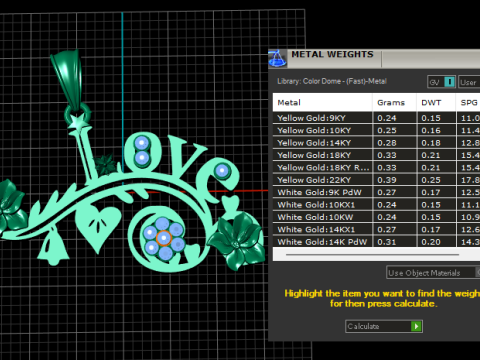This screenshot has height=360, width=480.
Task: Click the Calculate button
Action: 384,326
